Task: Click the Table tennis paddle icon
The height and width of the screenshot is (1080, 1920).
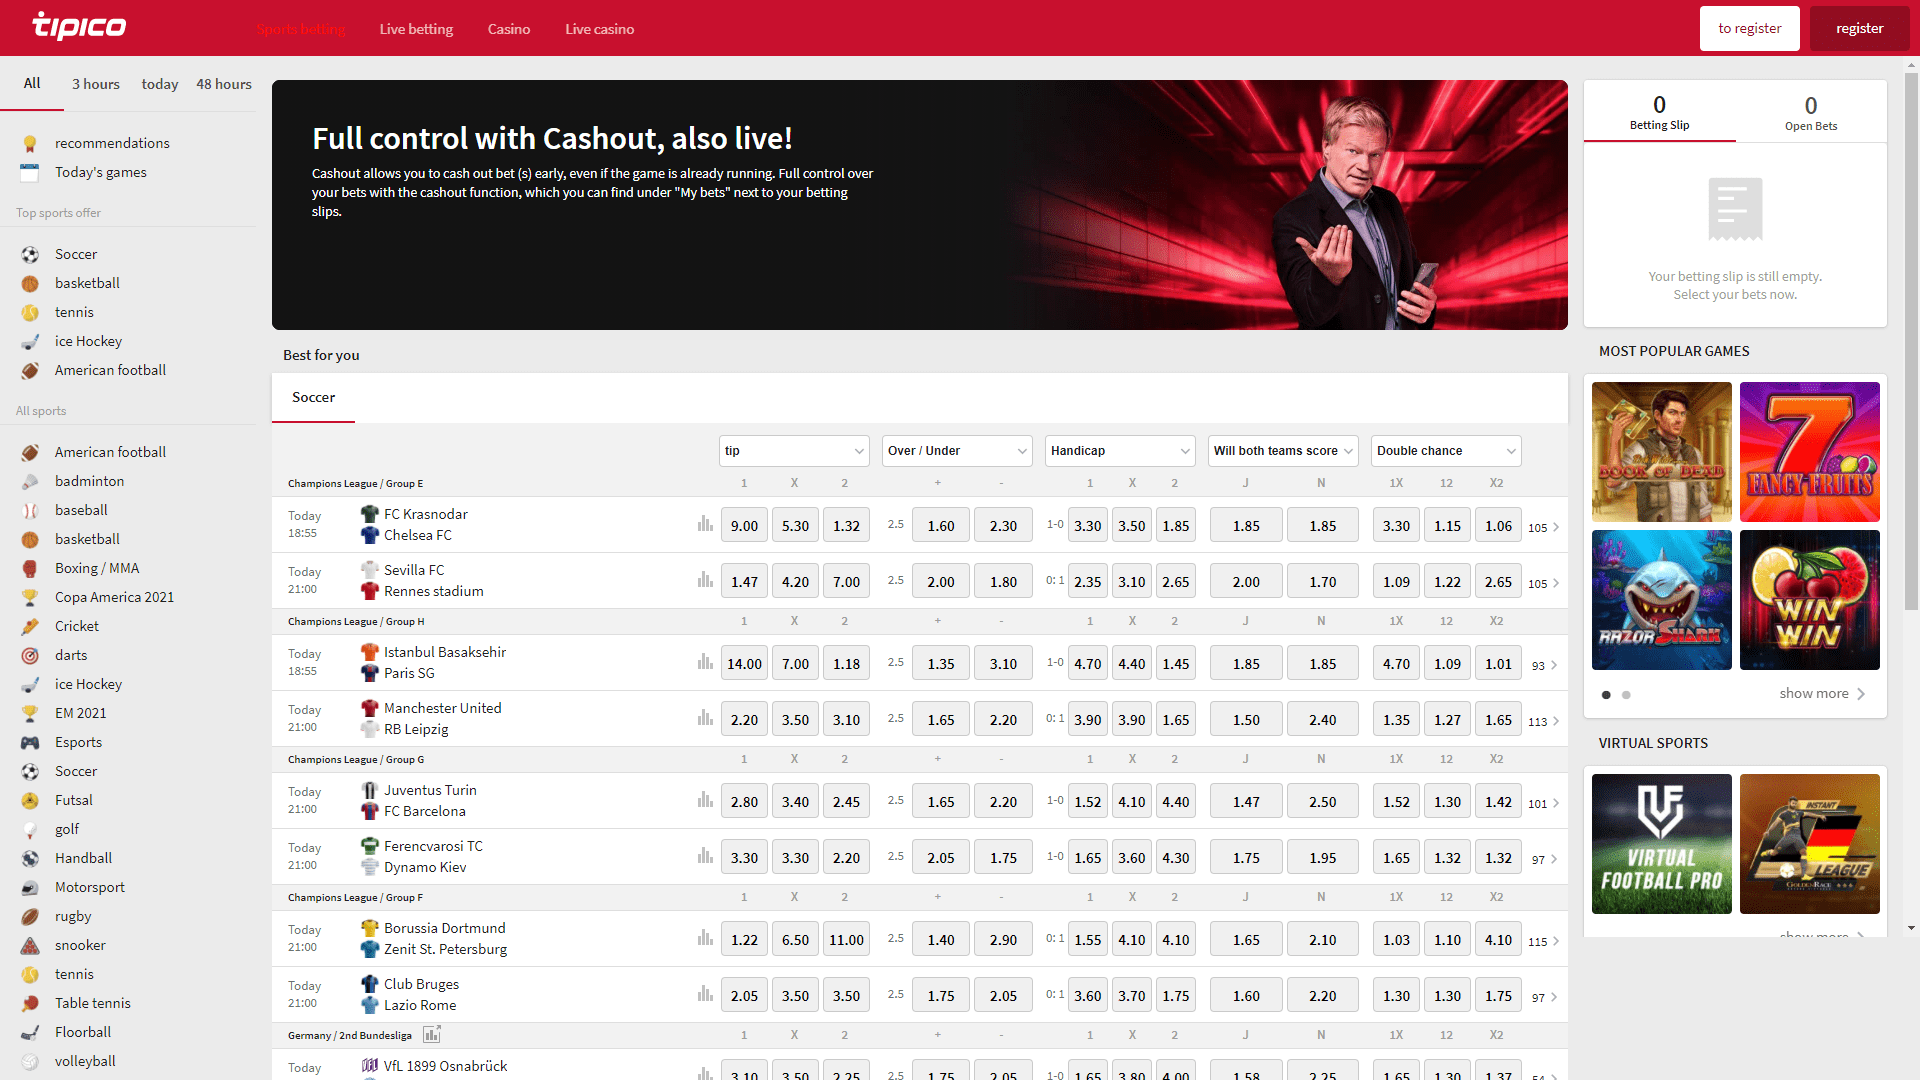Action: tap(30, 1003)
